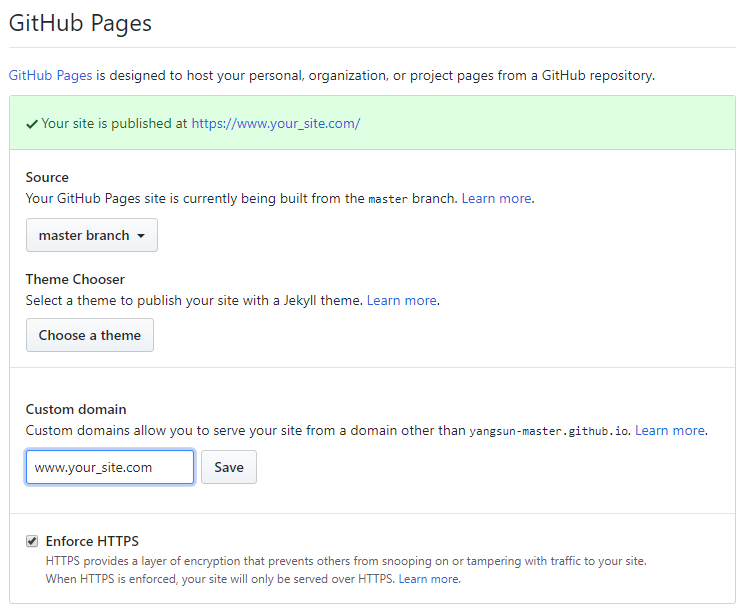Open the GitHub Pages documentation link
The height and width of the screenshot is (610, 741).
[51, 76]
